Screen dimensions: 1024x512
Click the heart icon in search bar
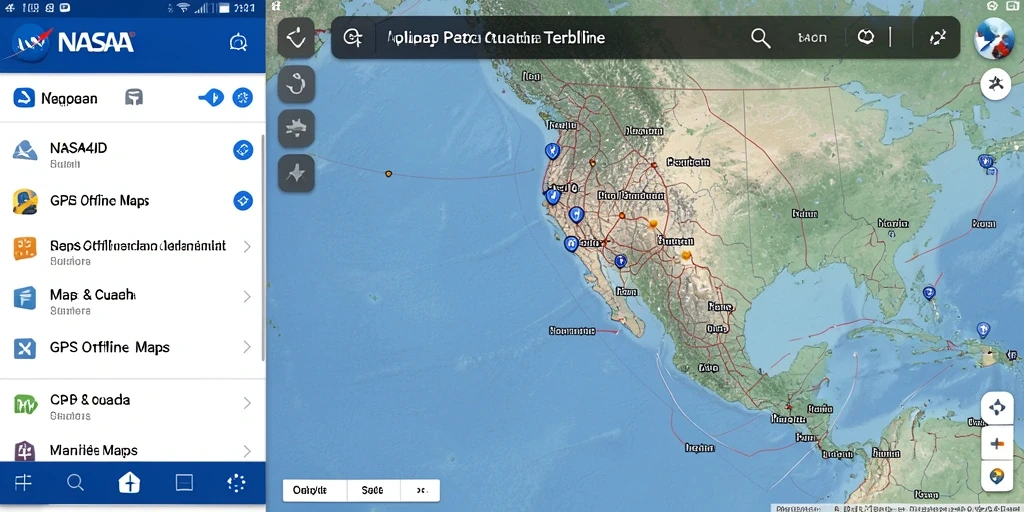pyautogui.click(x=866, y=37)
